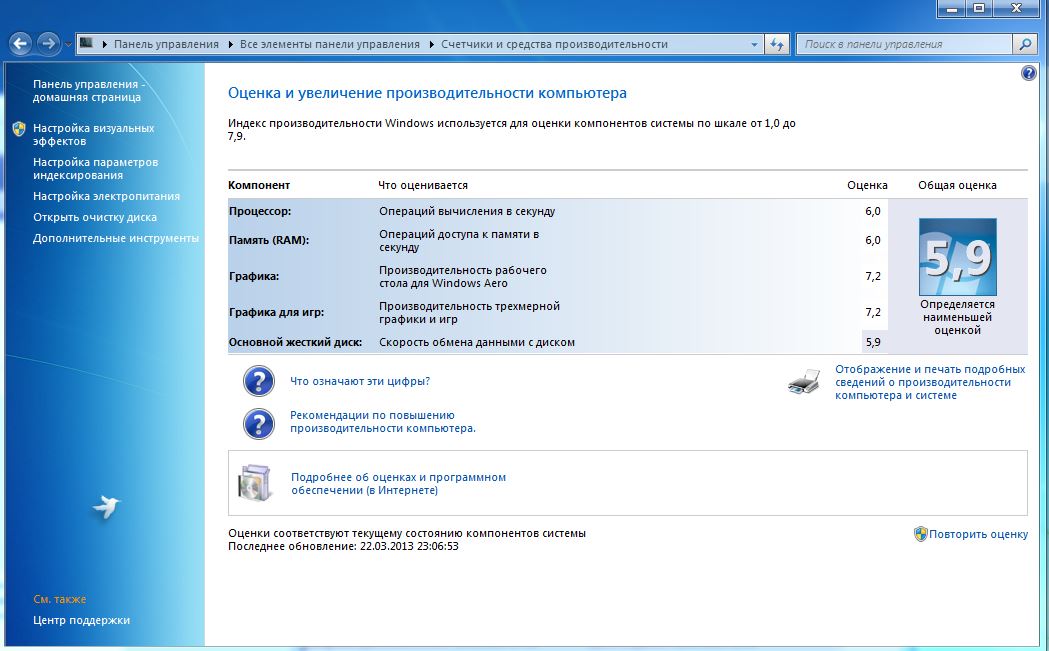Maximize the Control Panel window
This screenshot has height=651, width=1049.
[x=978, y=8]
